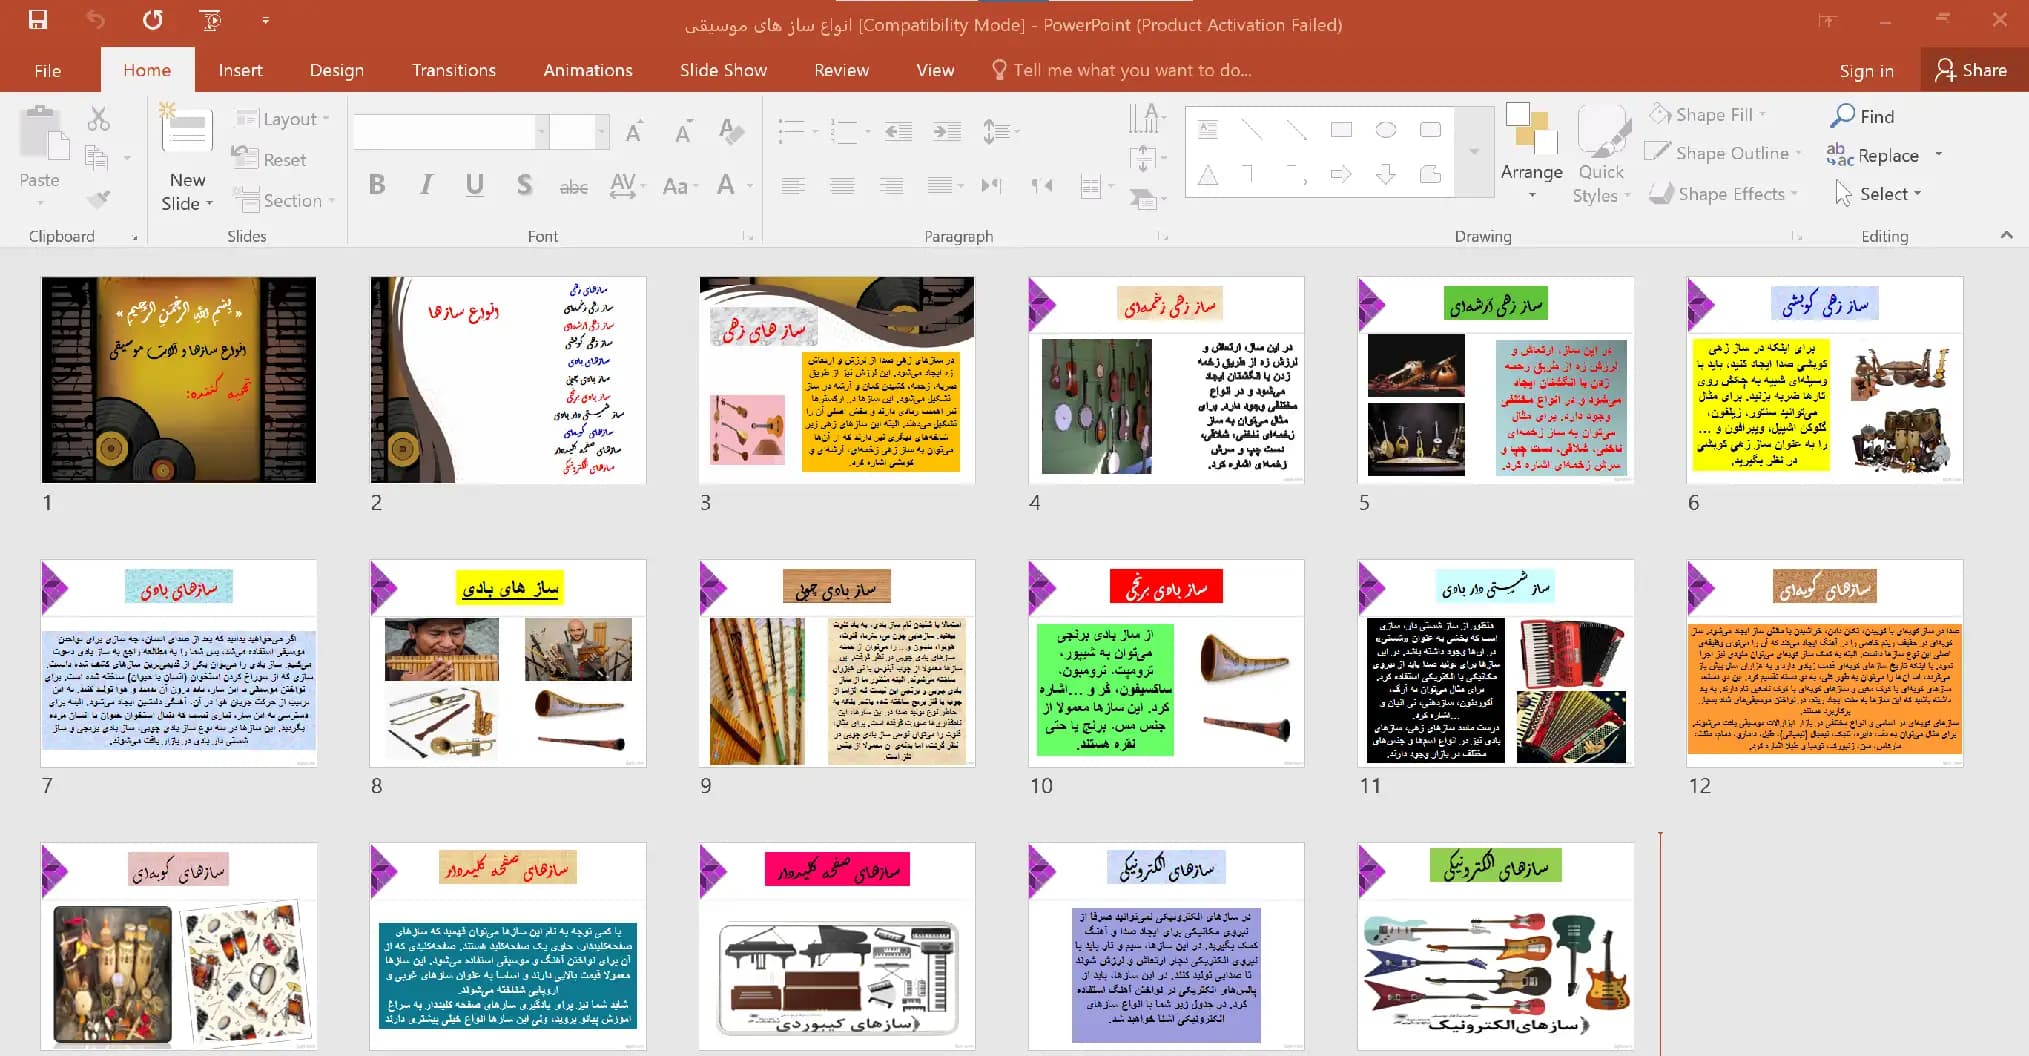2029x1056 pixels.
Task: Collapse the ribbon with the chevron arrow
Action: [2006, 236]
